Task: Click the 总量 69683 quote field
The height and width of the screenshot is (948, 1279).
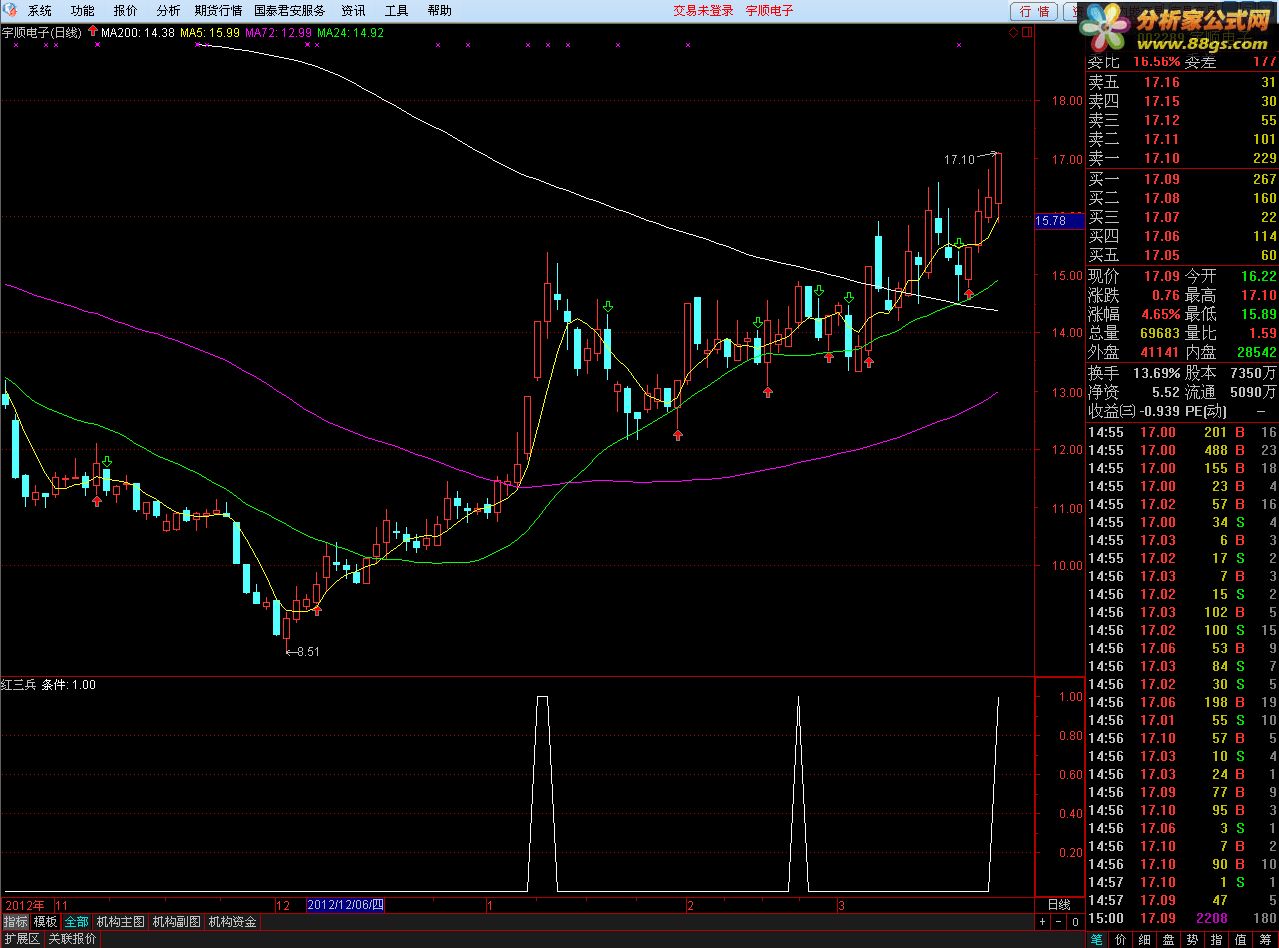Action: tap(1134, 333)
